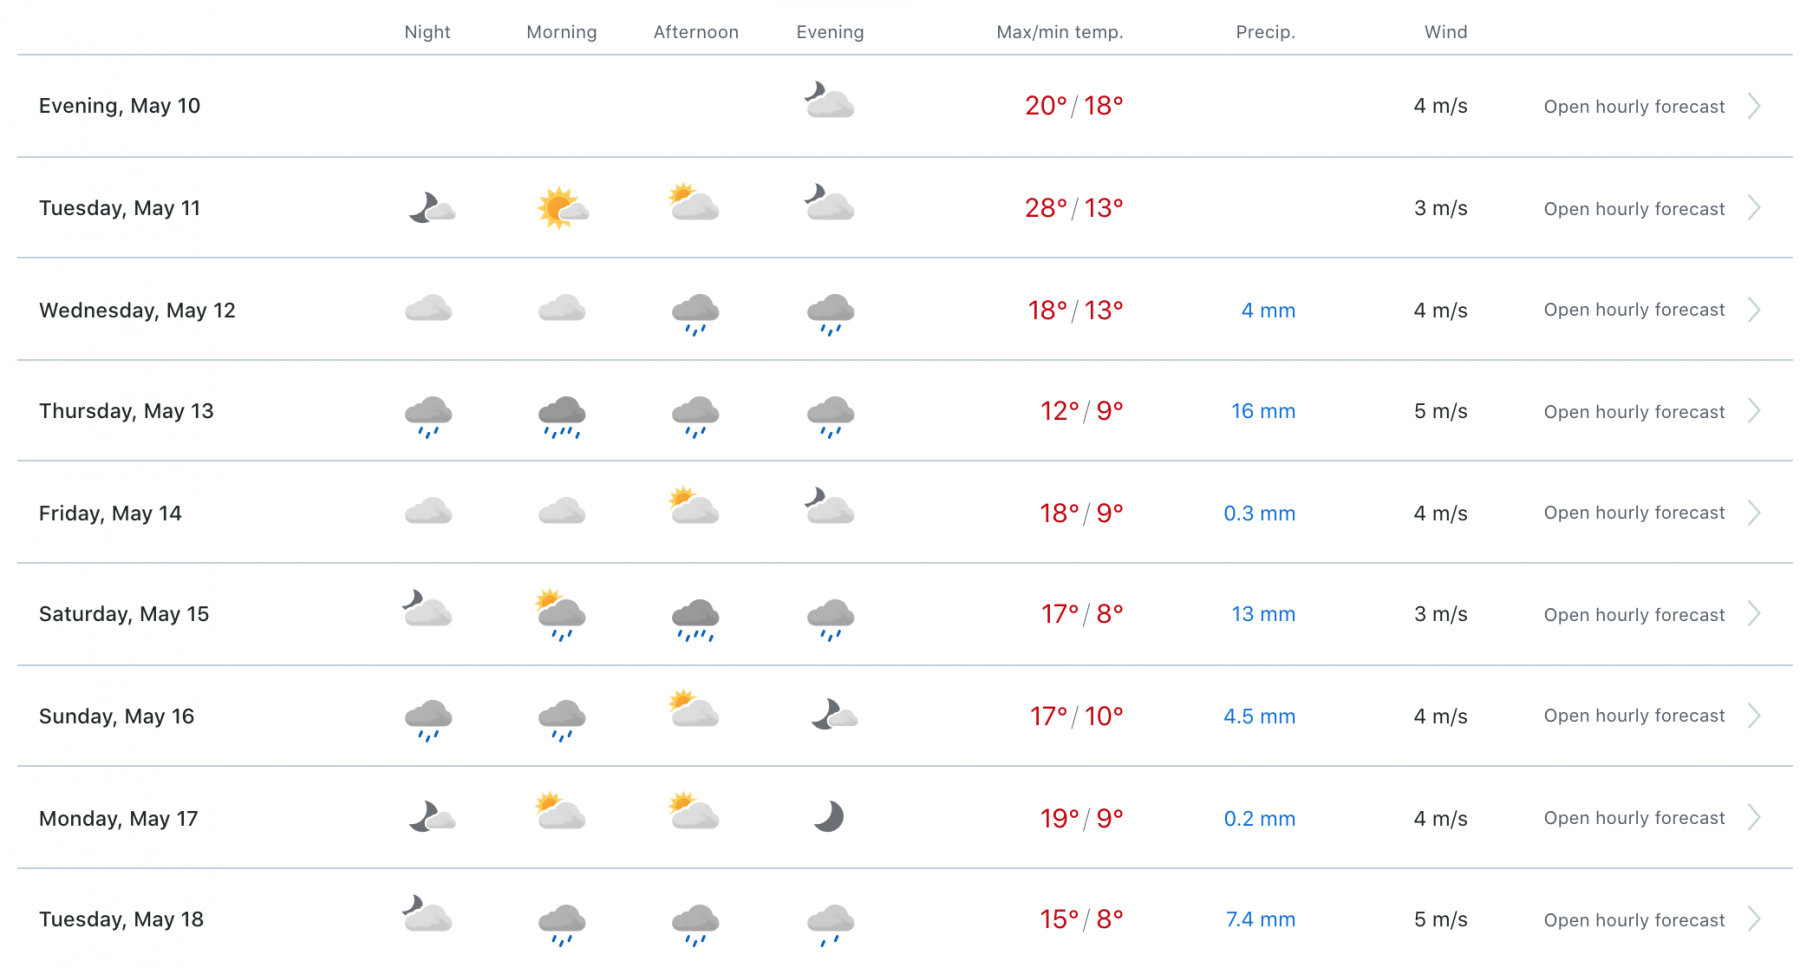Click Tuesday May 11 morning sunny icon
The height and width of the screenshot is (968, 1800).
[x=562, y=208]
